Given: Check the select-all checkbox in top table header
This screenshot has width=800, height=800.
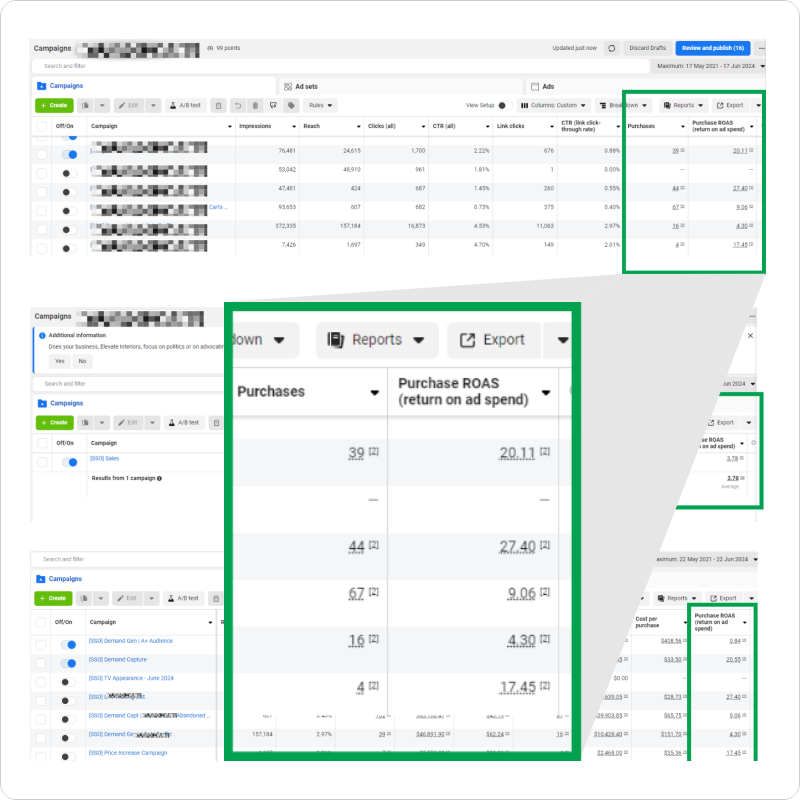Looking at the screenshot, I should point(41,127).
